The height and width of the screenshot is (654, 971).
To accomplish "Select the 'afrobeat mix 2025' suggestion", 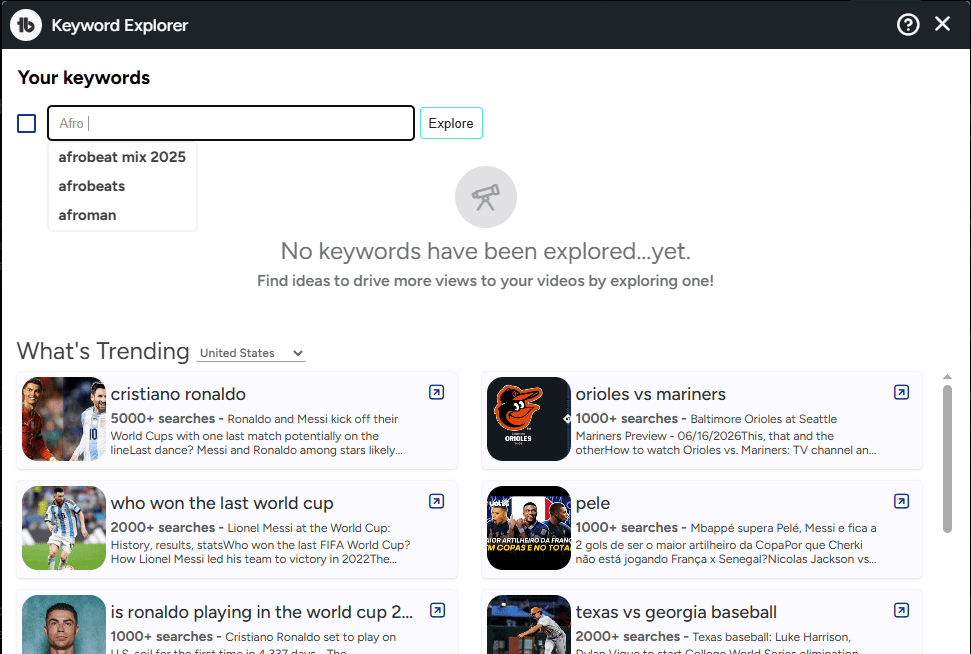I will (122, 157).
